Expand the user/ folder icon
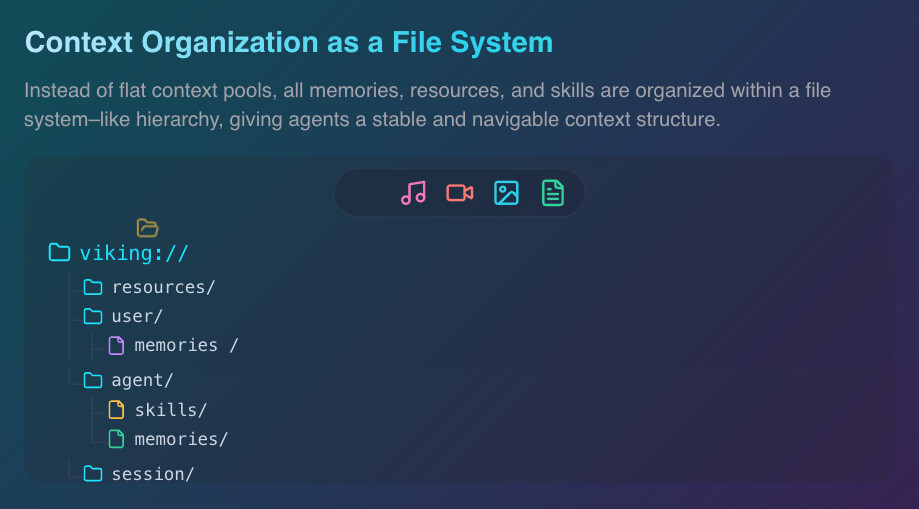The height and width of the screenshot is (509, 919). tap(93, 316)
